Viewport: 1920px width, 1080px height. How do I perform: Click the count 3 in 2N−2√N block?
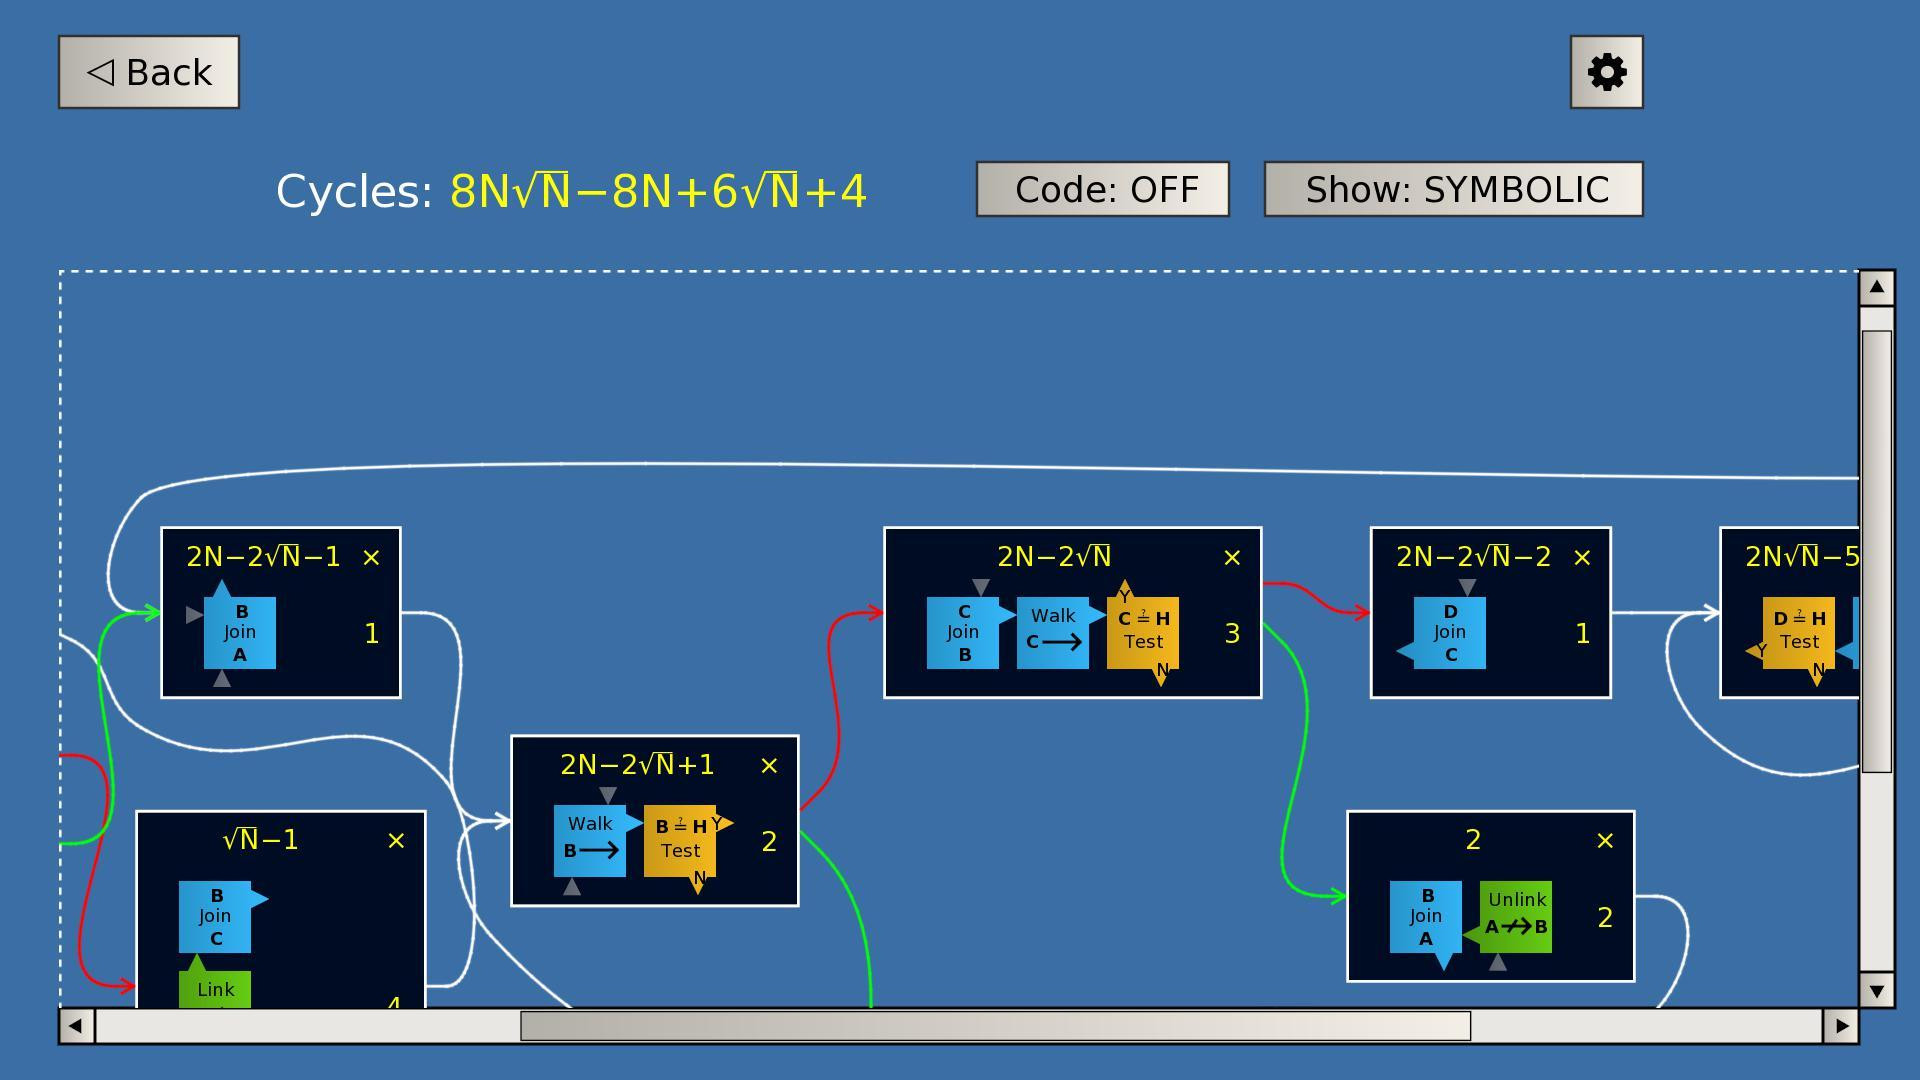click(x=1232, y=634)
